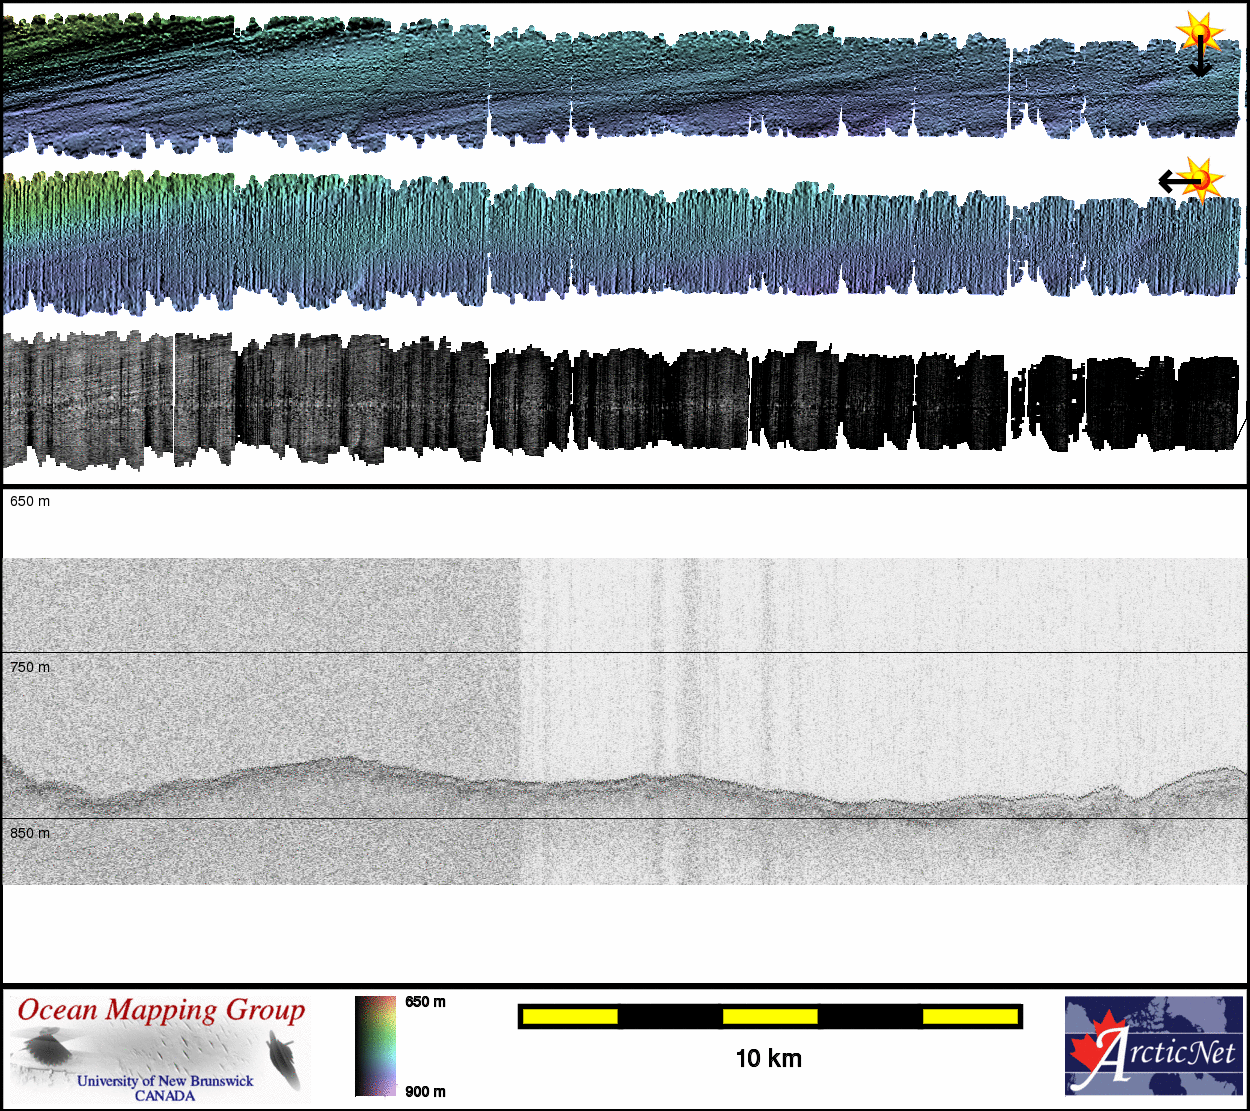
Task: Select the rightmost yellow scale bar segment
Action: tap(969, 1017)
